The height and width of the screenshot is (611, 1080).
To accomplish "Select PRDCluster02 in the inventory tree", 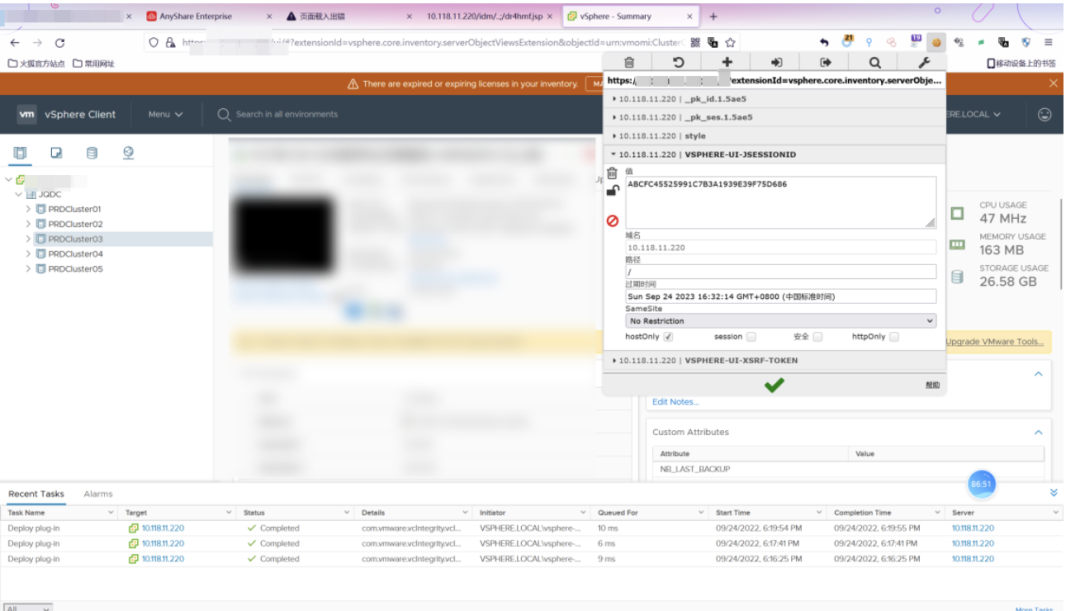I will pyautogui.click(x=75, y=224).
